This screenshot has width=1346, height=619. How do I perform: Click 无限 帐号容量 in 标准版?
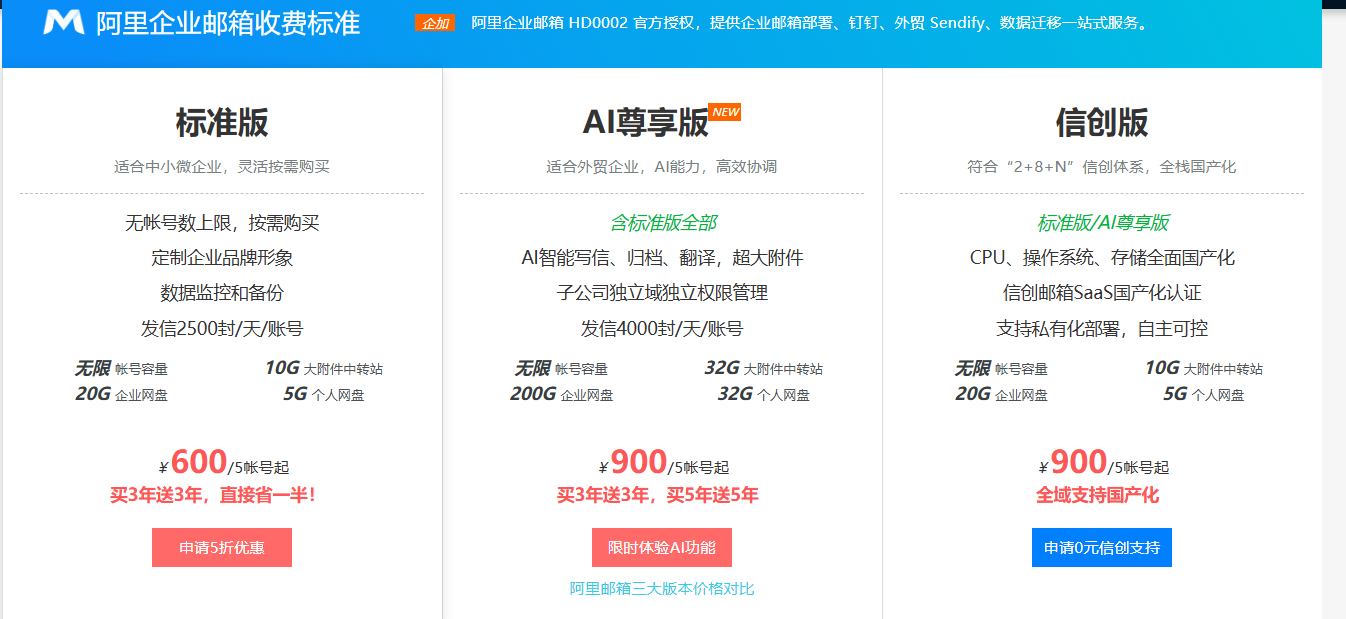coord(121,368)
